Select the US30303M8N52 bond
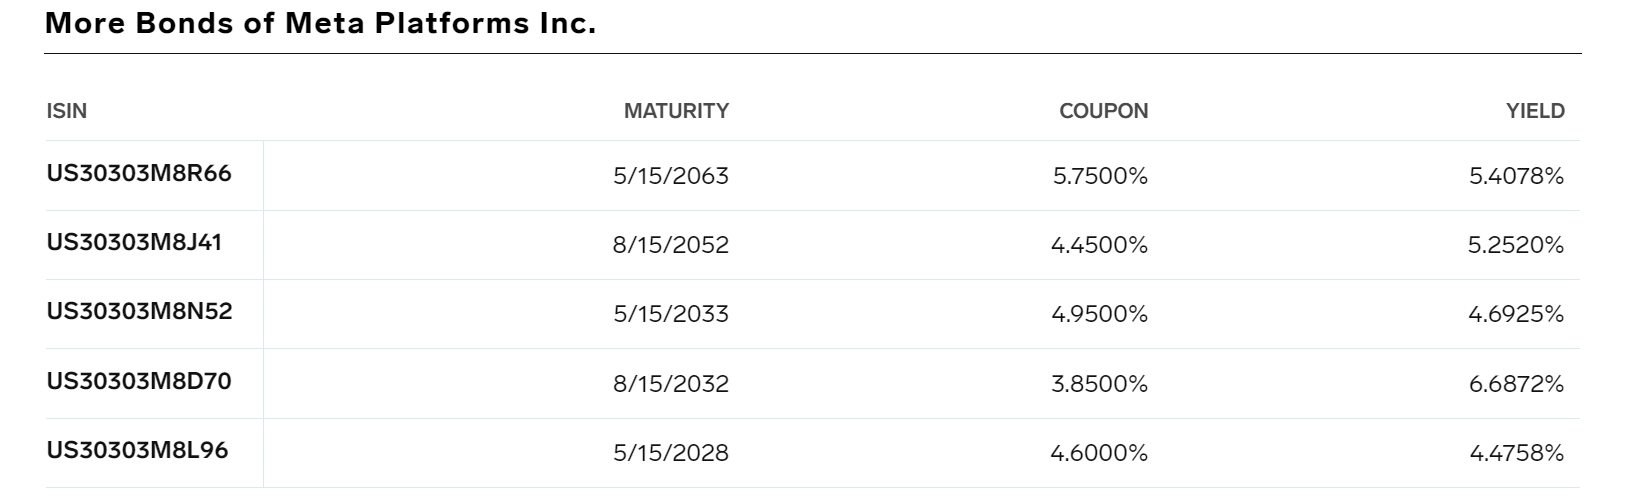This screenshot has width=1632, height=498. tap(139, 312)
